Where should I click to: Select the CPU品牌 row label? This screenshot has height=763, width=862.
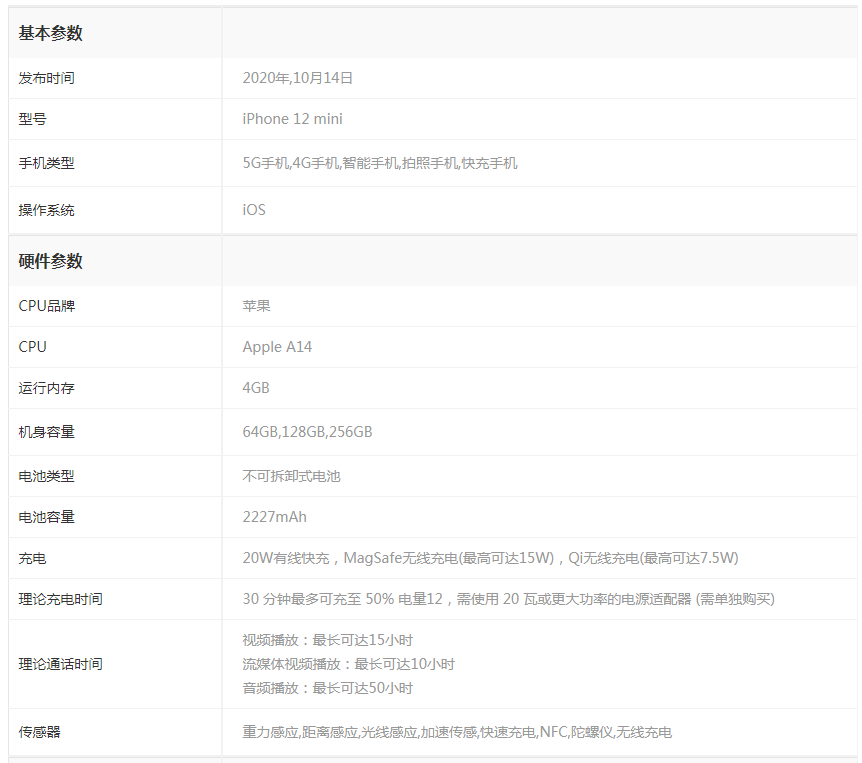click(x=47, y=306)
